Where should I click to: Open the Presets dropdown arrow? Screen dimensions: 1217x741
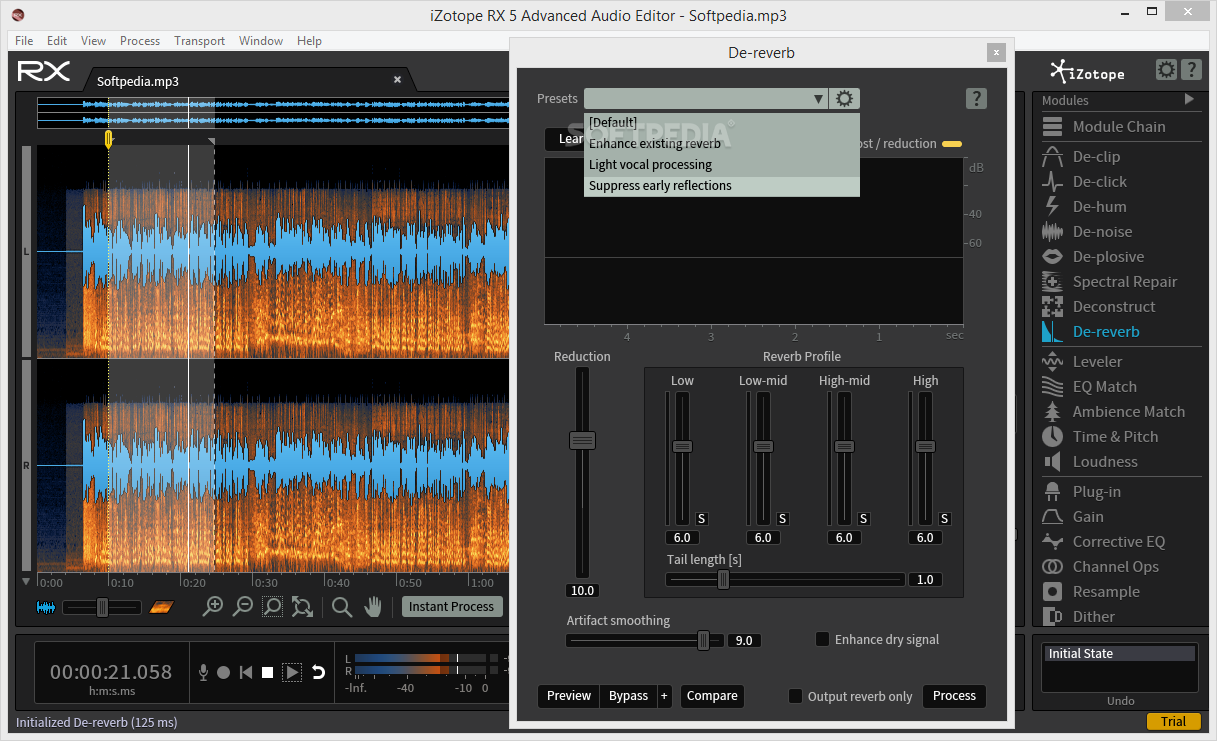(x=818, y=98)
